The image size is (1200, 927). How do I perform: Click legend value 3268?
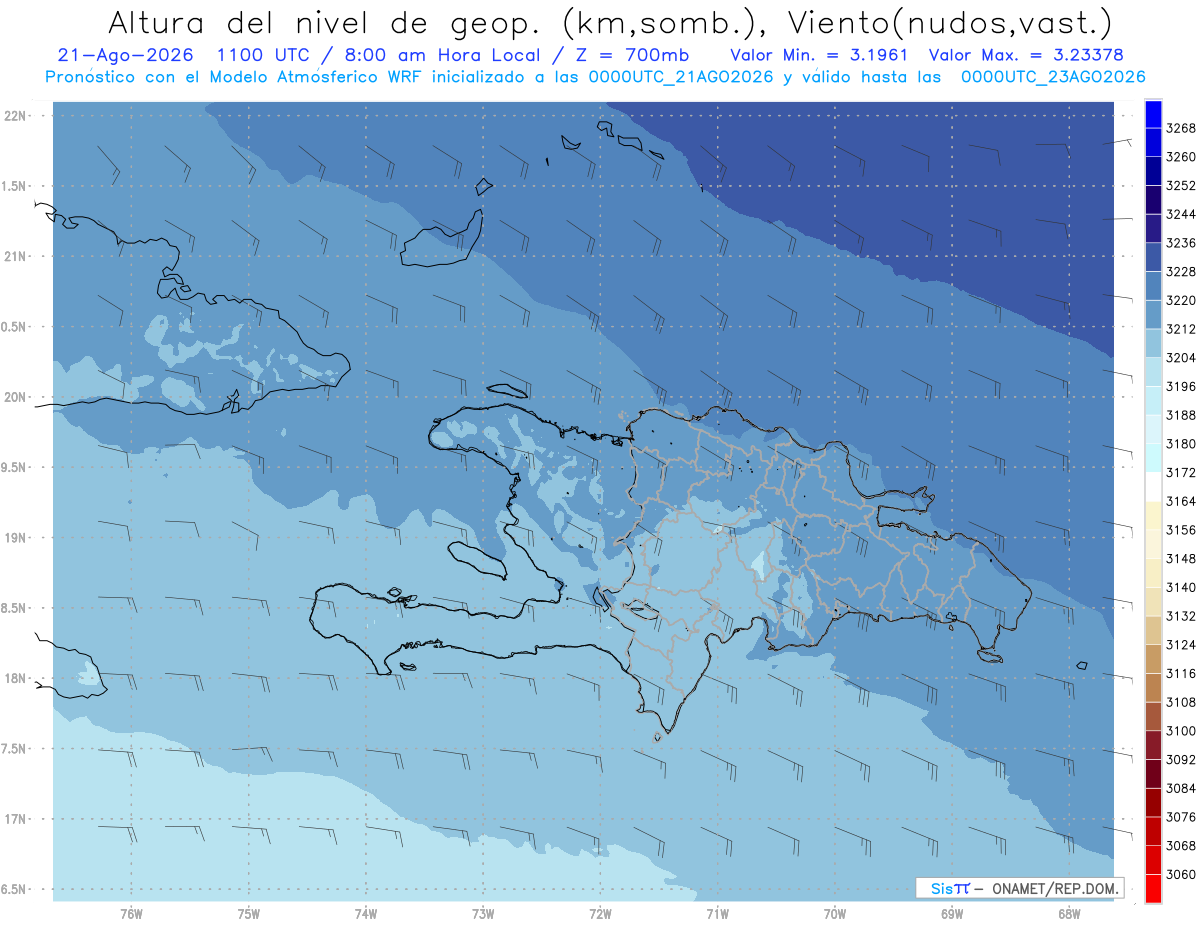[1181, 128]
